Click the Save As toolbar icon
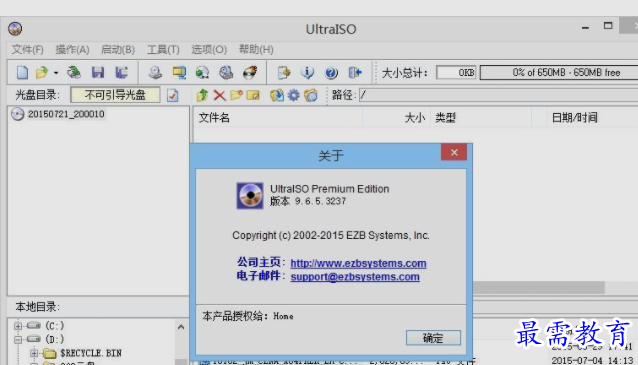 121,73
